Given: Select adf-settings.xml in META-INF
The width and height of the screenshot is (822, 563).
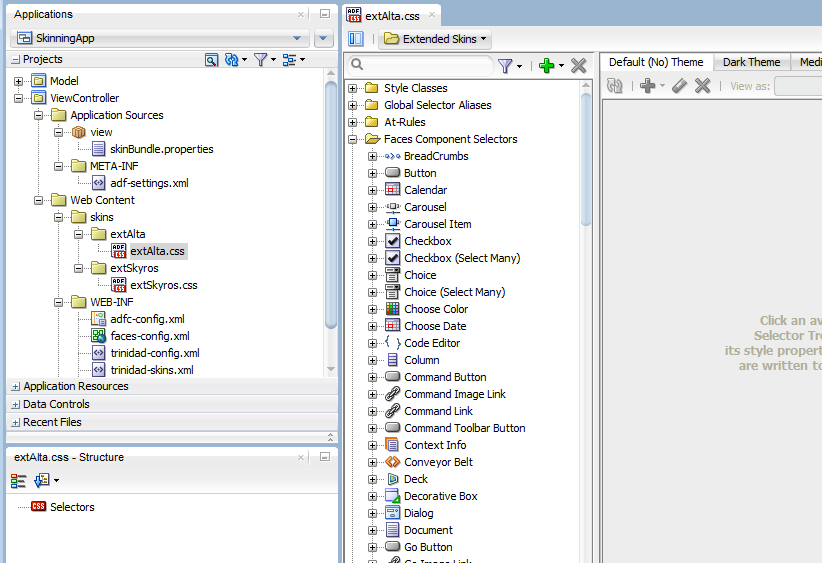Looking at the screenshot, I should tap(149, 183).
